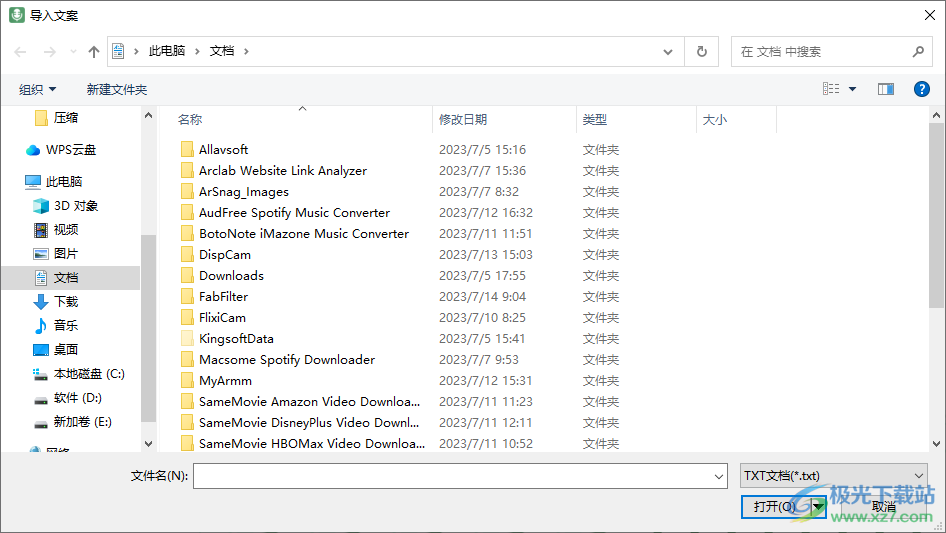Screen dimensions: 946x533
Task: Select the MyArmm folder icon
Action: [x=188, y=381]
